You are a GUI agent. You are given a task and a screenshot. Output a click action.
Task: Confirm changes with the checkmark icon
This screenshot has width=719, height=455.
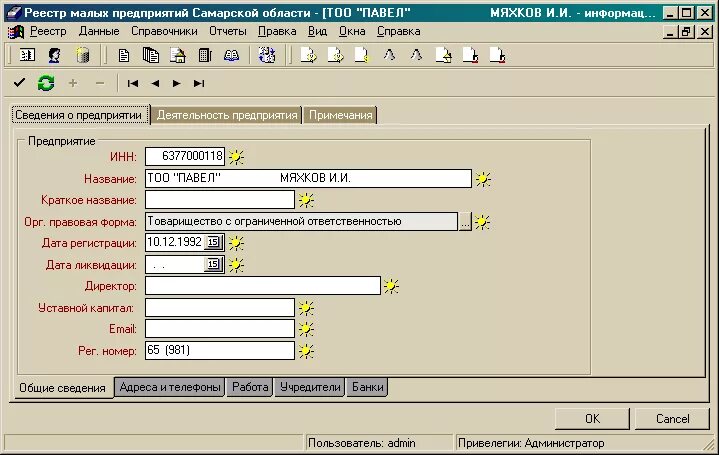point(19,83)
